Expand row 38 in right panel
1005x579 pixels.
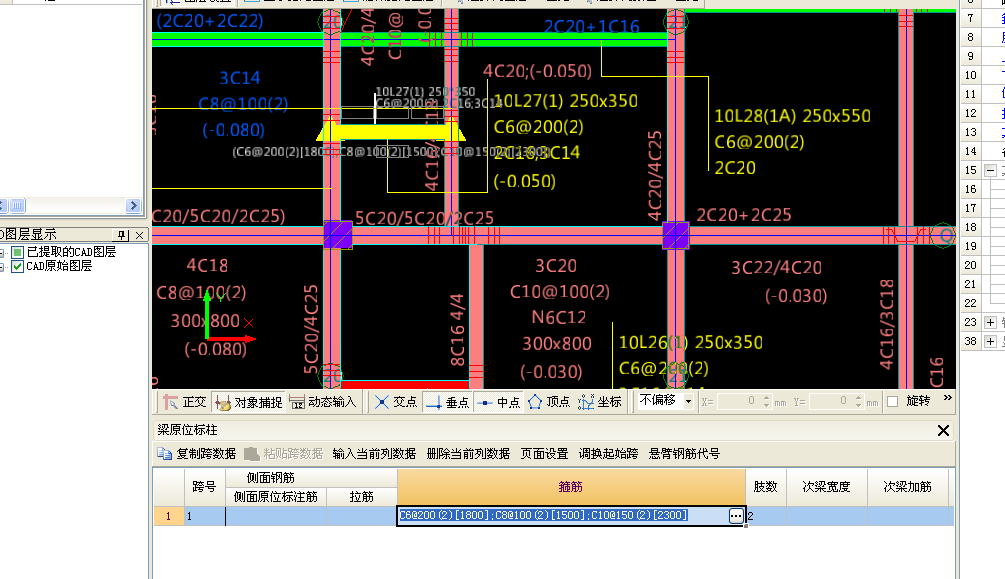(x=990, y=341)
